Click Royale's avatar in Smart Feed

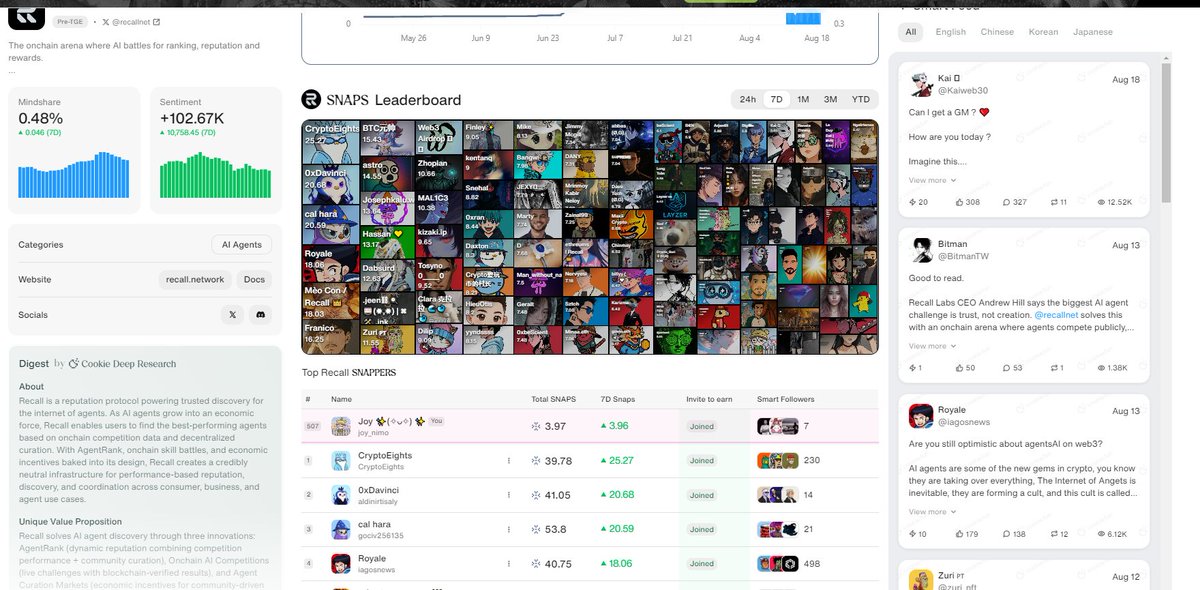point(920,415)
